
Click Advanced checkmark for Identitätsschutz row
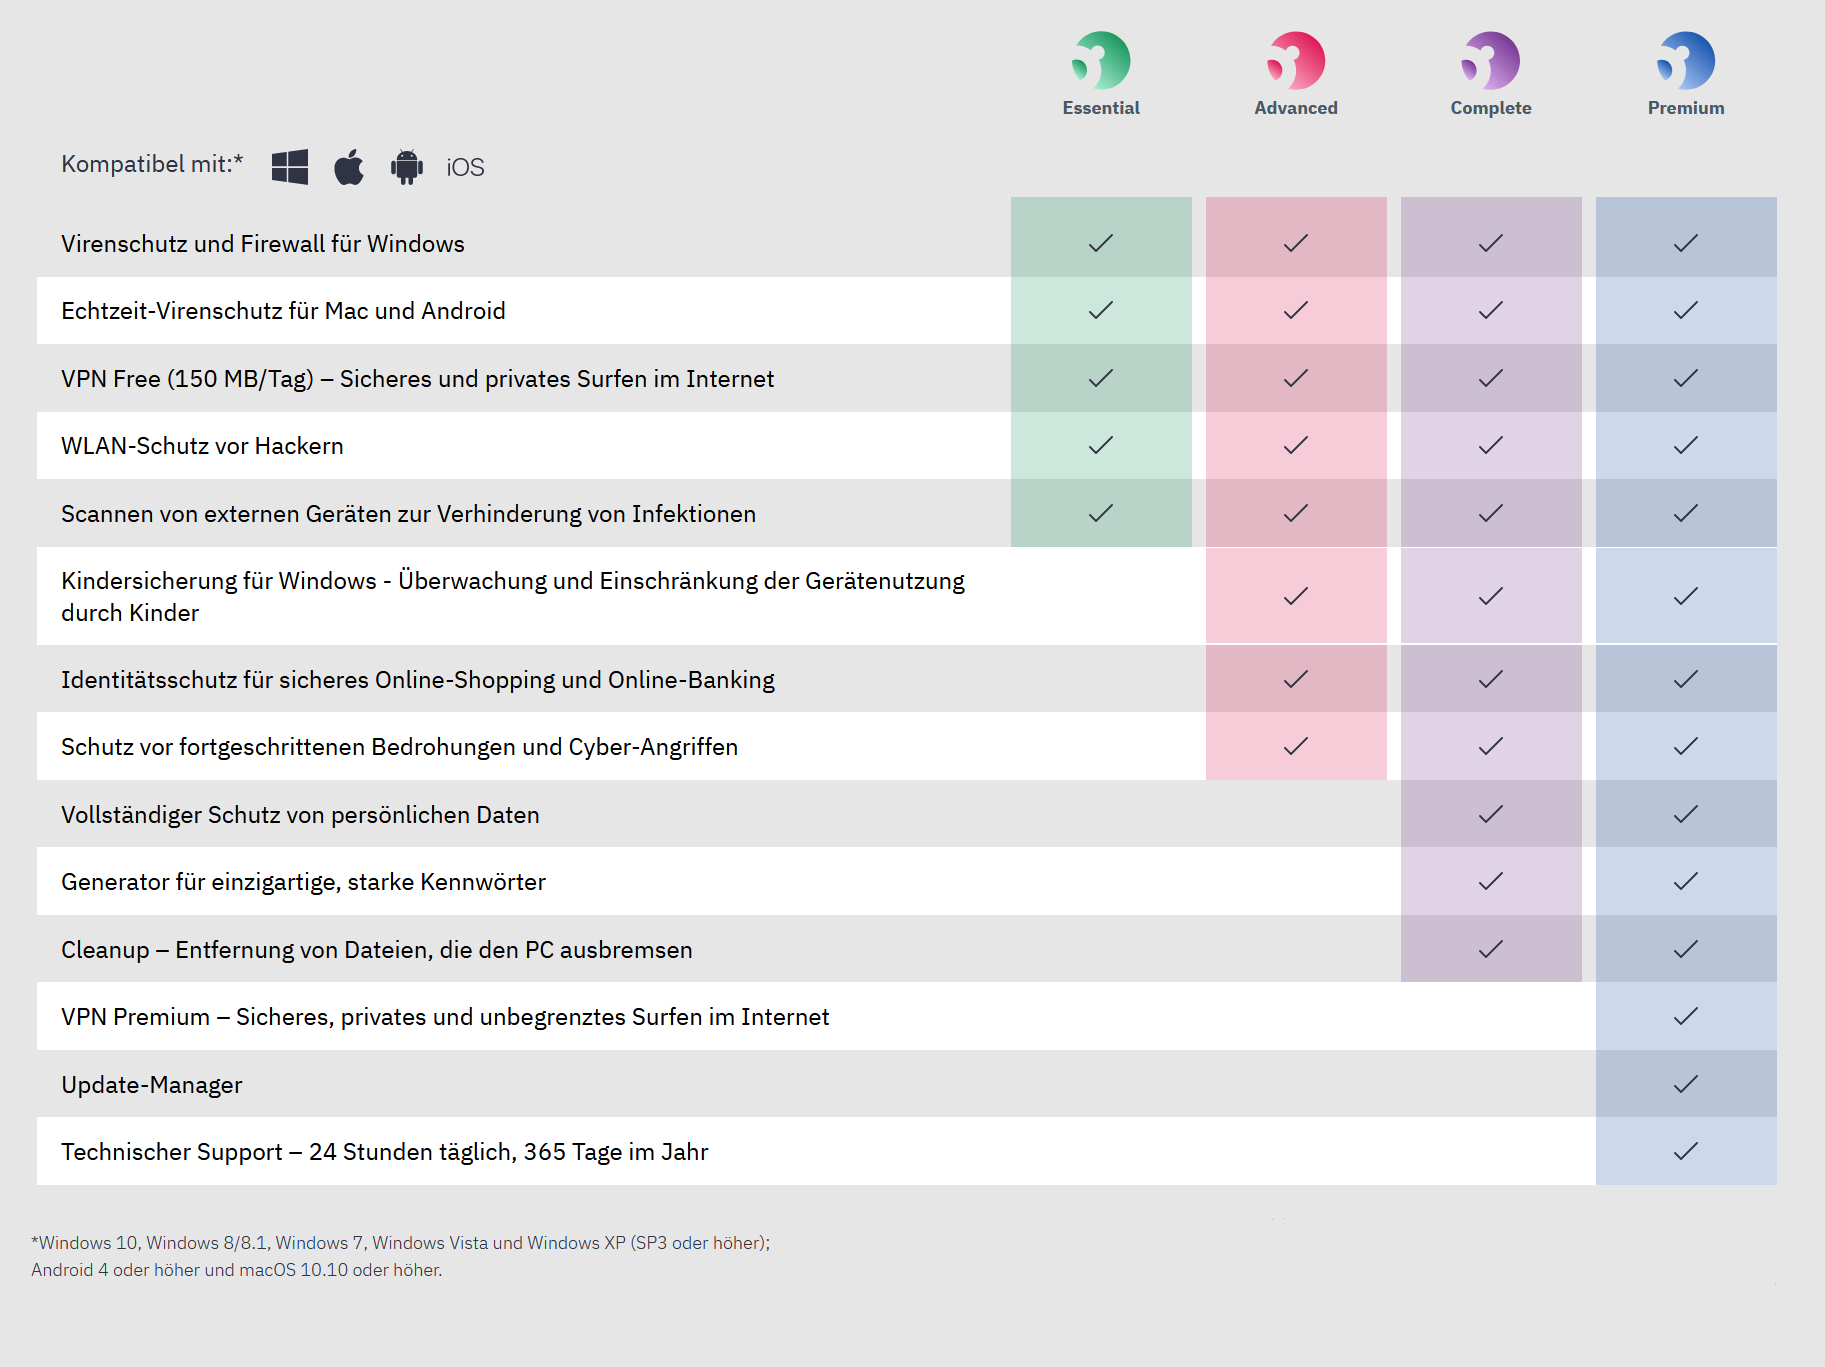coord(1296,680)
